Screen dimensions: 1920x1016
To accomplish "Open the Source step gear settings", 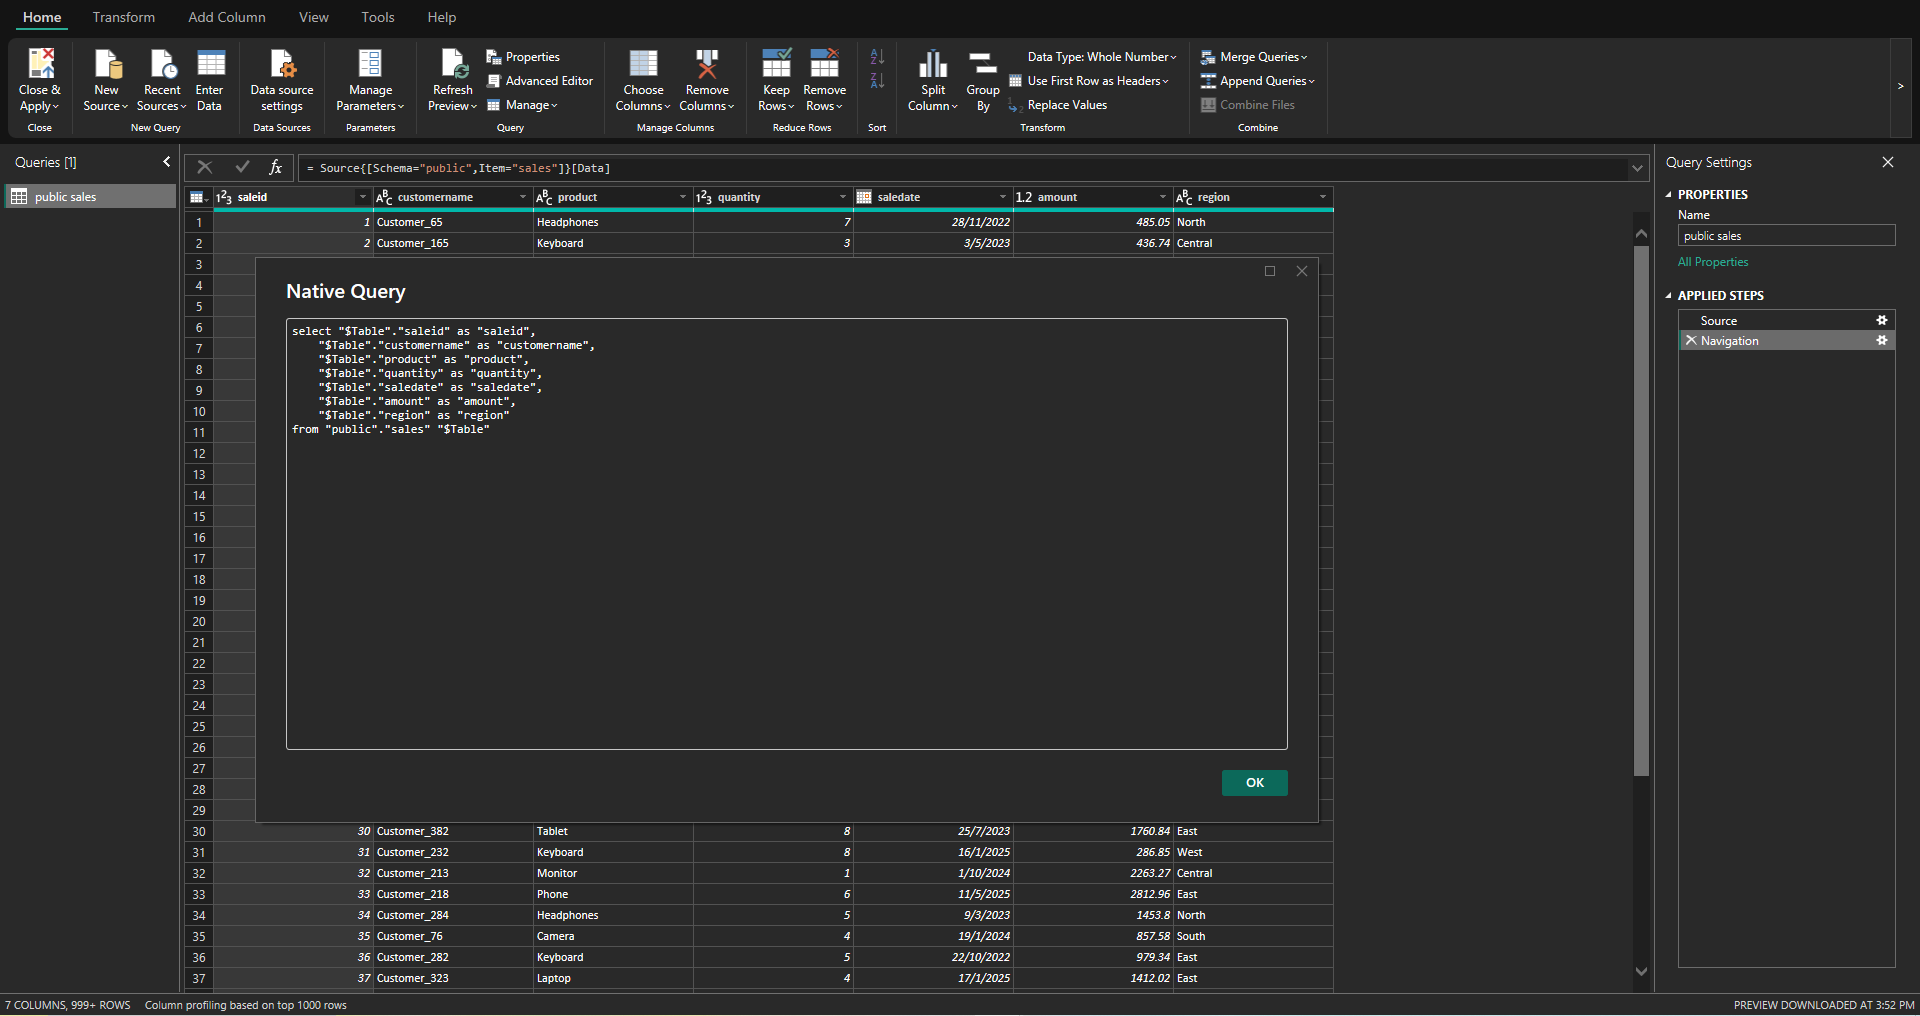I will (1881, 321).
